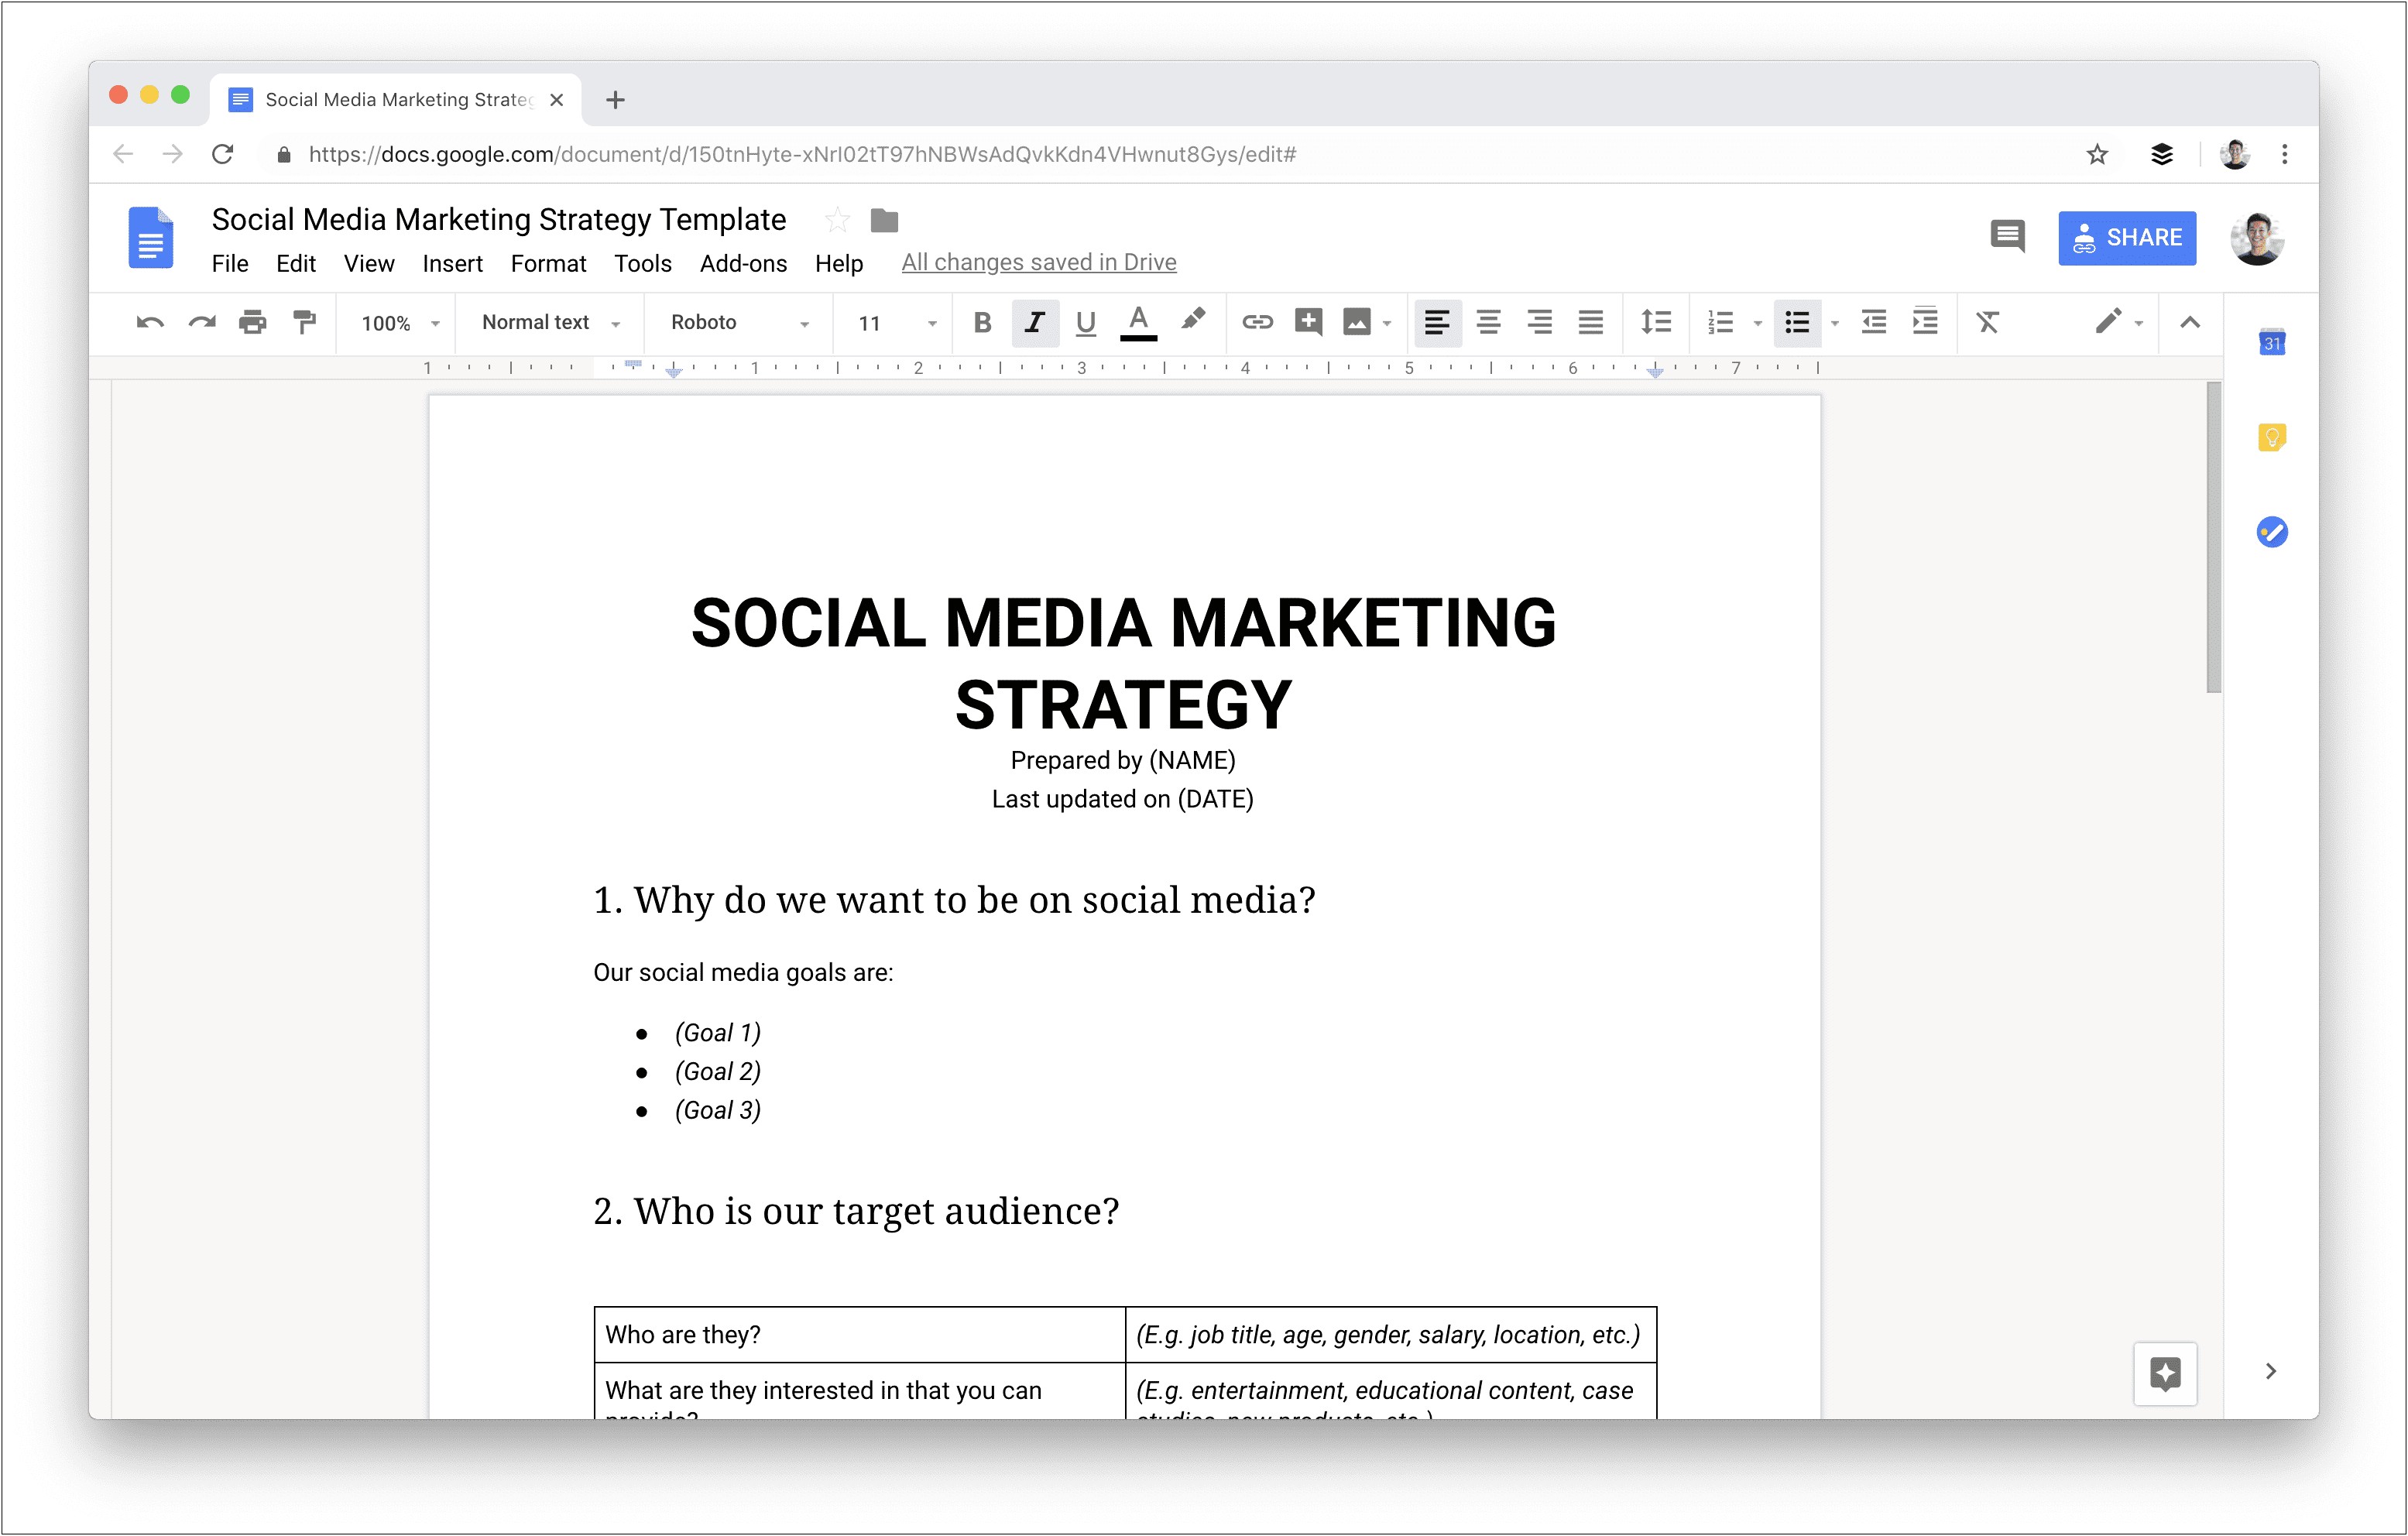Screen dimensions: 2408x1536
Task: Open the Add-ons menu
Action: tap(743, 263)
